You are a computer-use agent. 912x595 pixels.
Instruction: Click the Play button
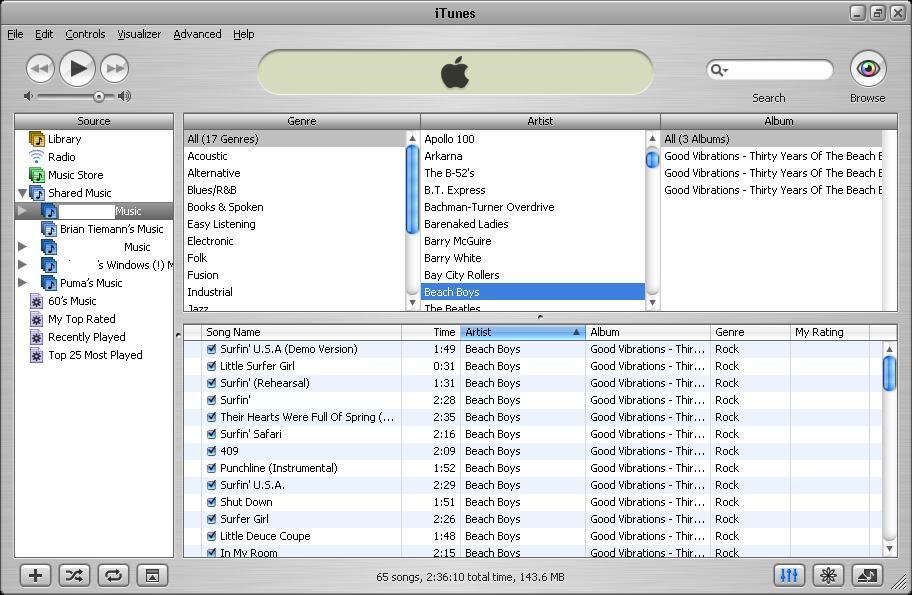[77, 69]
